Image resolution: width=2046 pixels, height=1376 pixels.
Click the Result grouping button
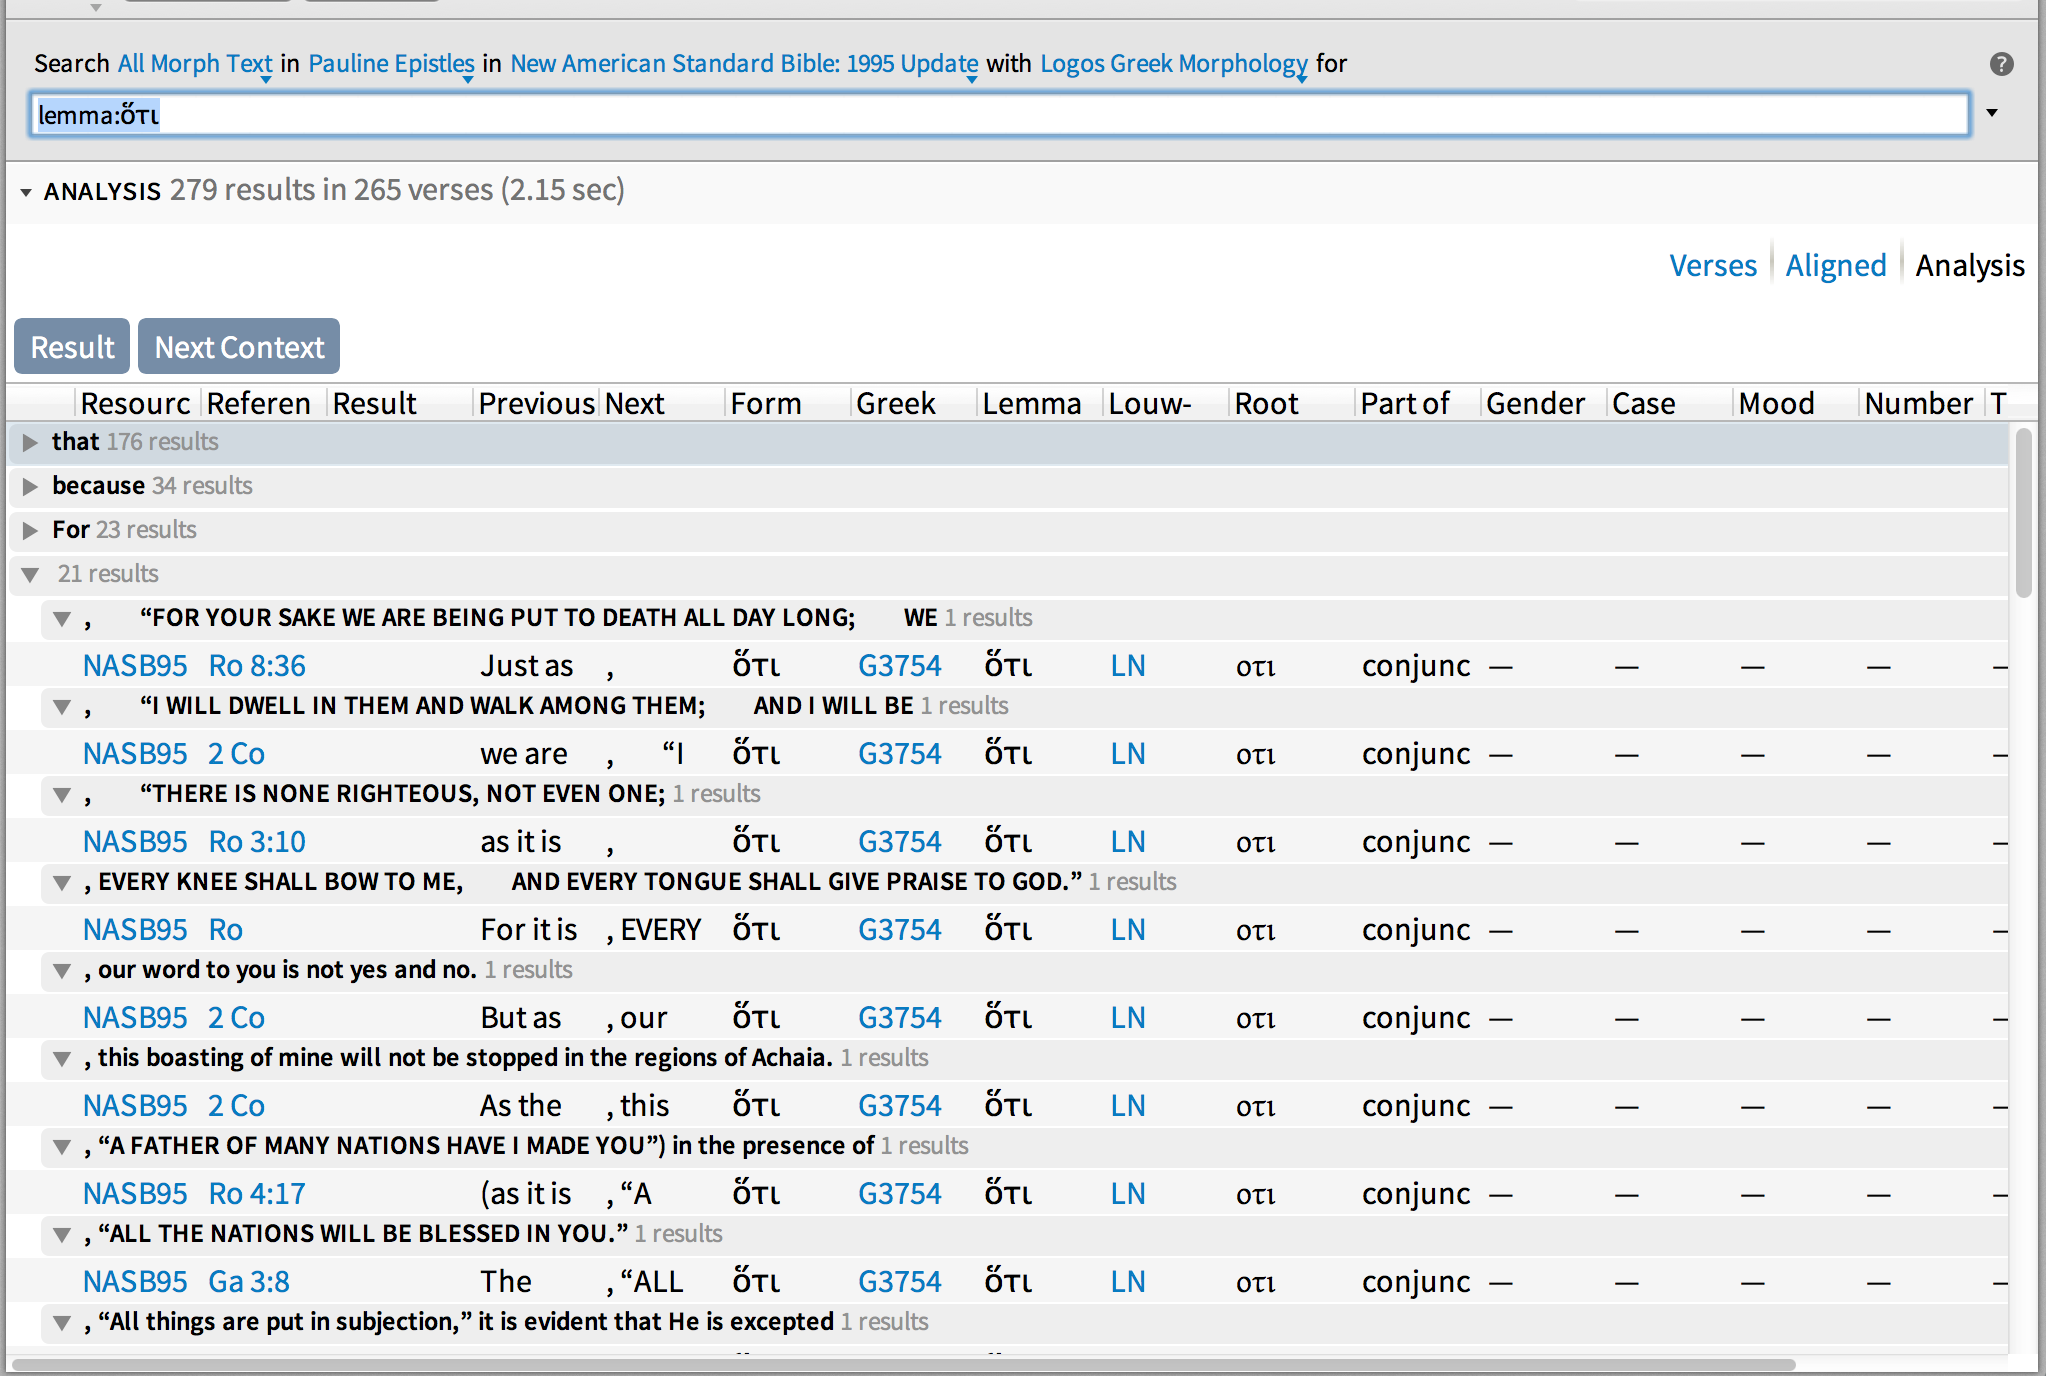tap(72, 347)
